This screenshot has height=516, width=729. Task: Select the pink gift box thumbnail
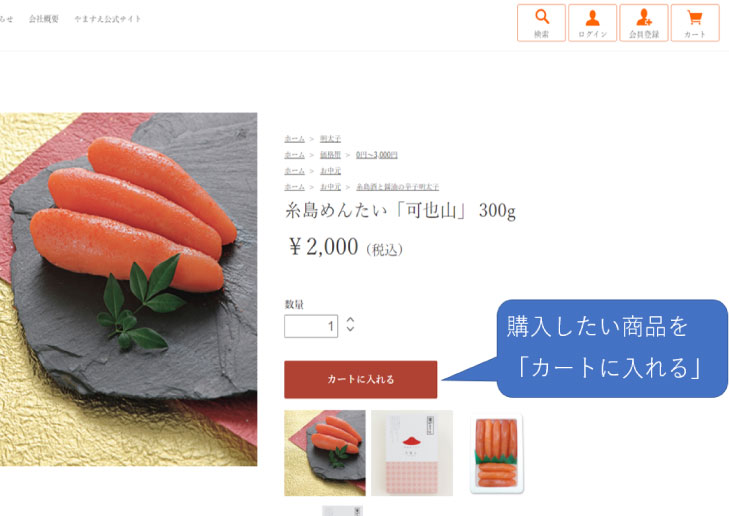[412, 453]
